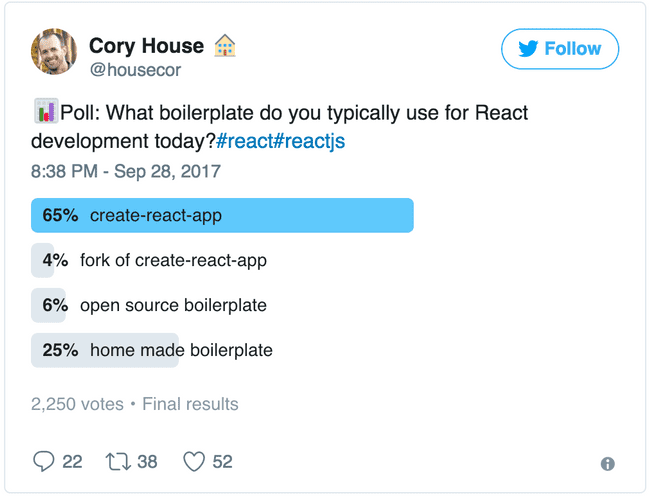Click the retweet arrows icon
Viewport: 650px width, 498px height.
click(118, 461)
